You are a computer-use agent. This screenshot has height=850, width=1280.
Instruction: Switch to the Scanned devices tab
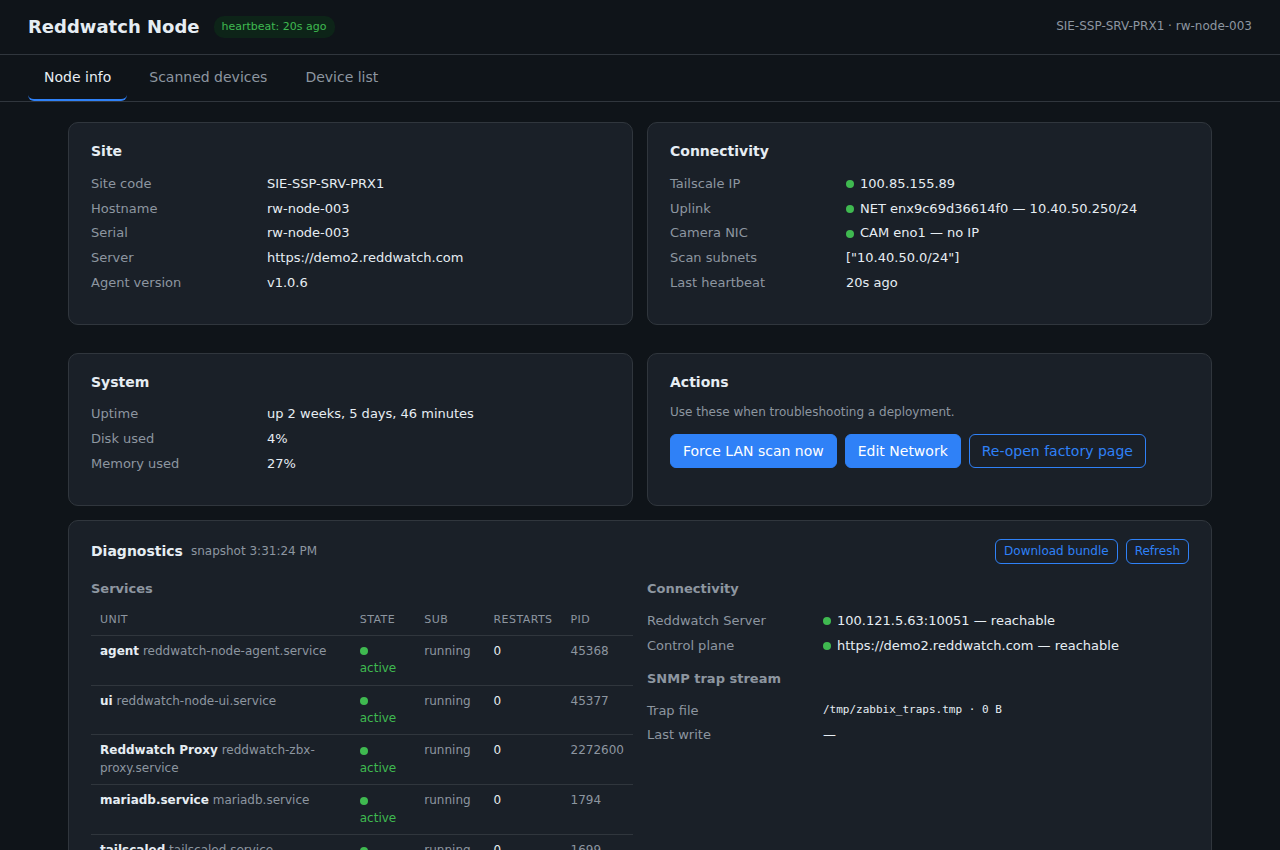coord(208,77)
